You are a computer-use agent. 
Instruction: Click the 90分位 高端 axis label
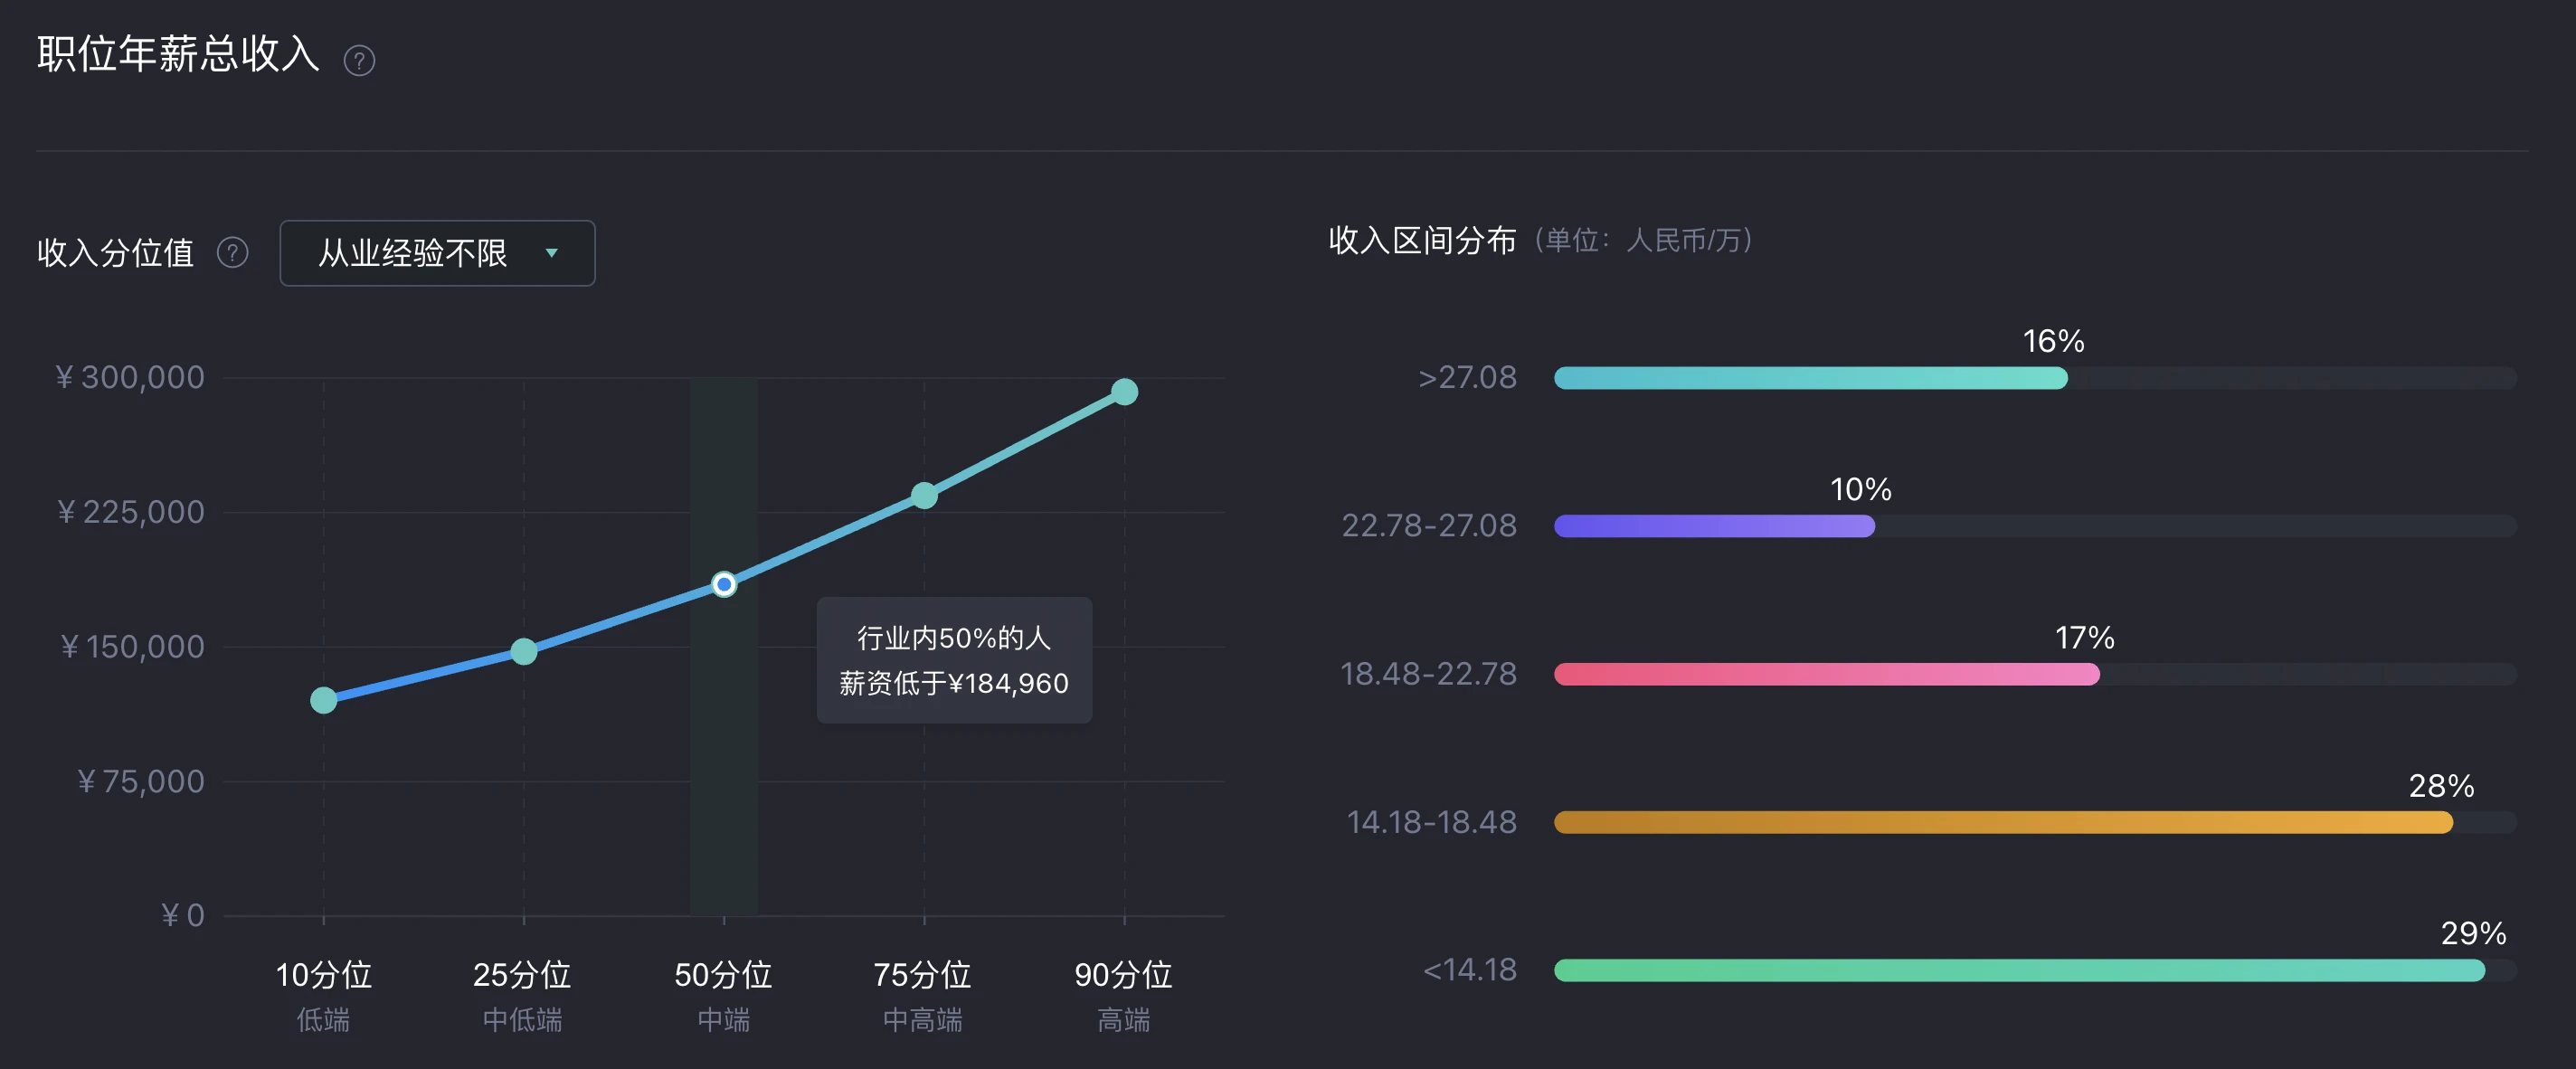click(1124, 996)
